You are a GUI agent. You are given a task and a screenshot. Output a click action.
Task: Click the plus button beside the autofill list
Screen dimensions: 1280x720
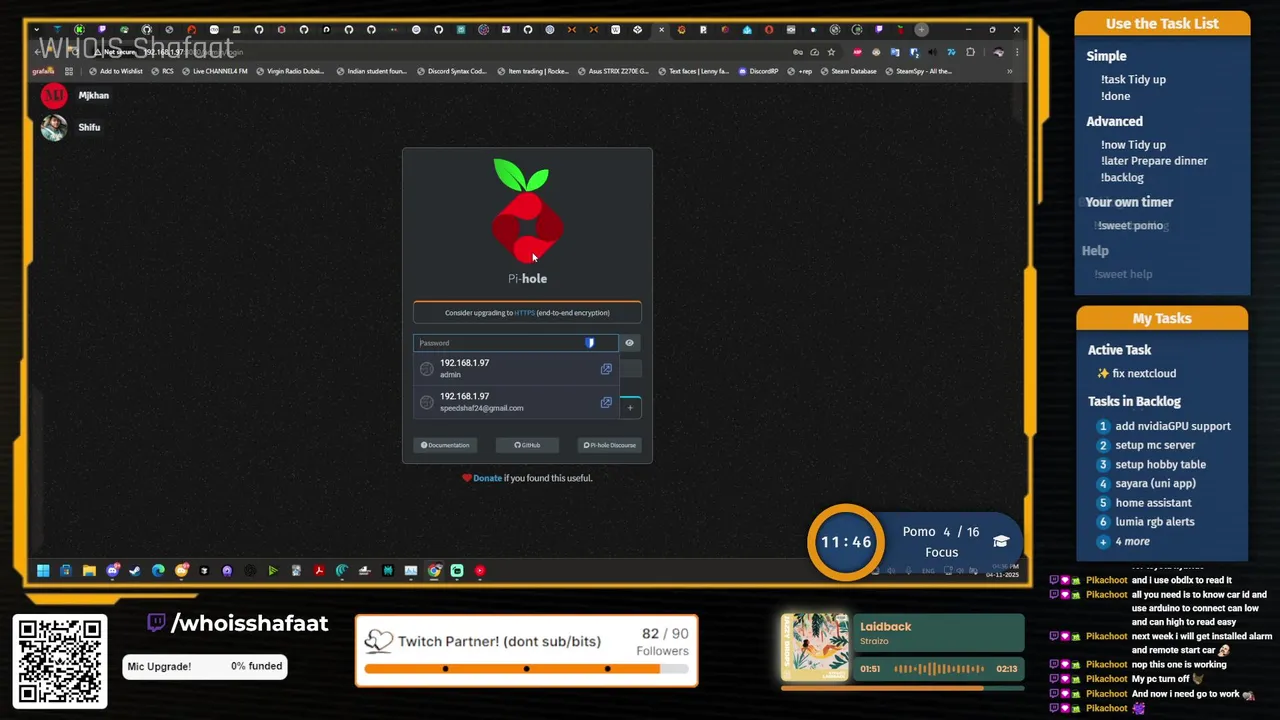[630, 407]
